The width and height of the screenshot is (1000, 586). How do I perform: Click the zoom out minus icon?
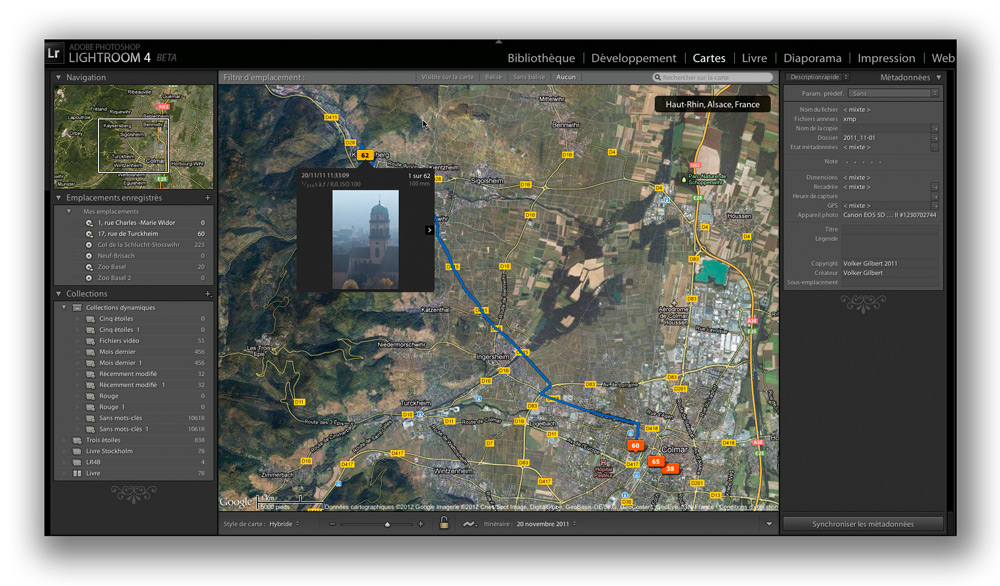(x=332, y=524)
